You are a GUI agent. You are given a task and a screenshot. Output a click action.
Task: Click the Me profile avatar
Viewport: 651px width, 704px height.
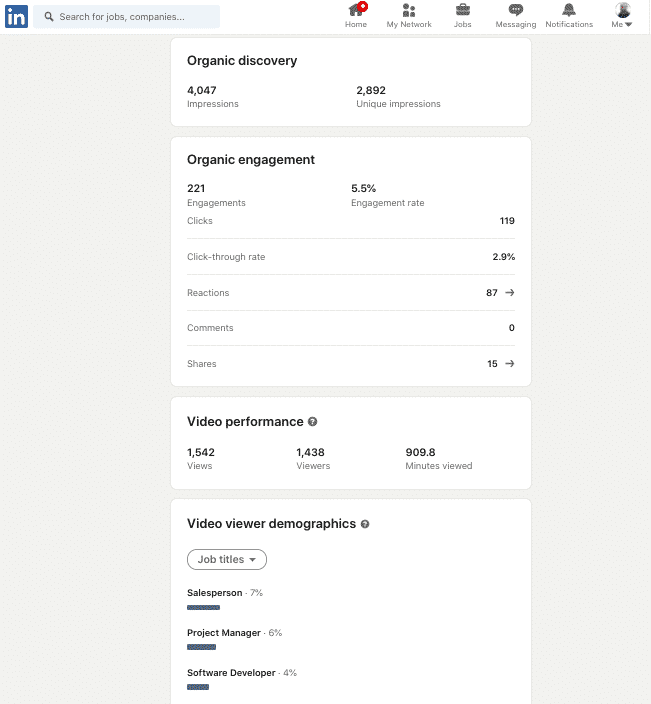point(622,11)
